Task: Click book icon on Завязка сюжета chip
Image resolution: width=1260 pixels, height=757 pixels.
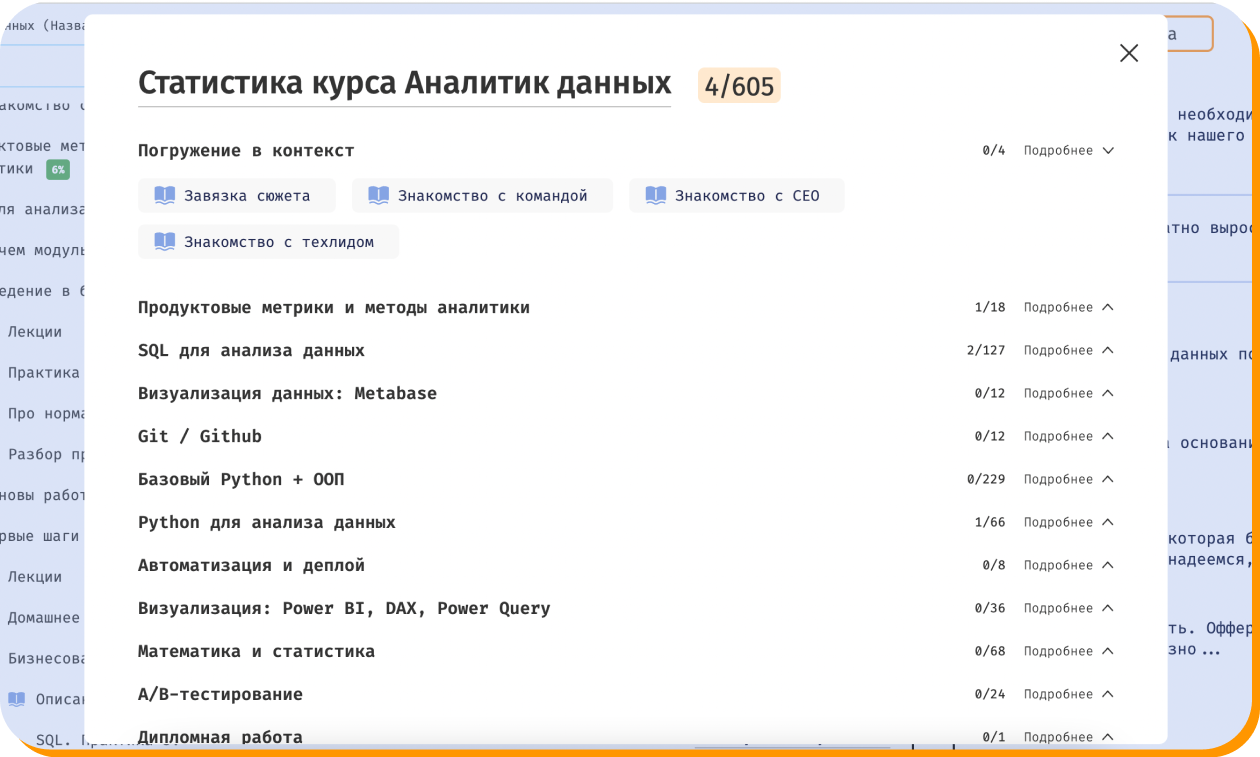Action: 165,196
